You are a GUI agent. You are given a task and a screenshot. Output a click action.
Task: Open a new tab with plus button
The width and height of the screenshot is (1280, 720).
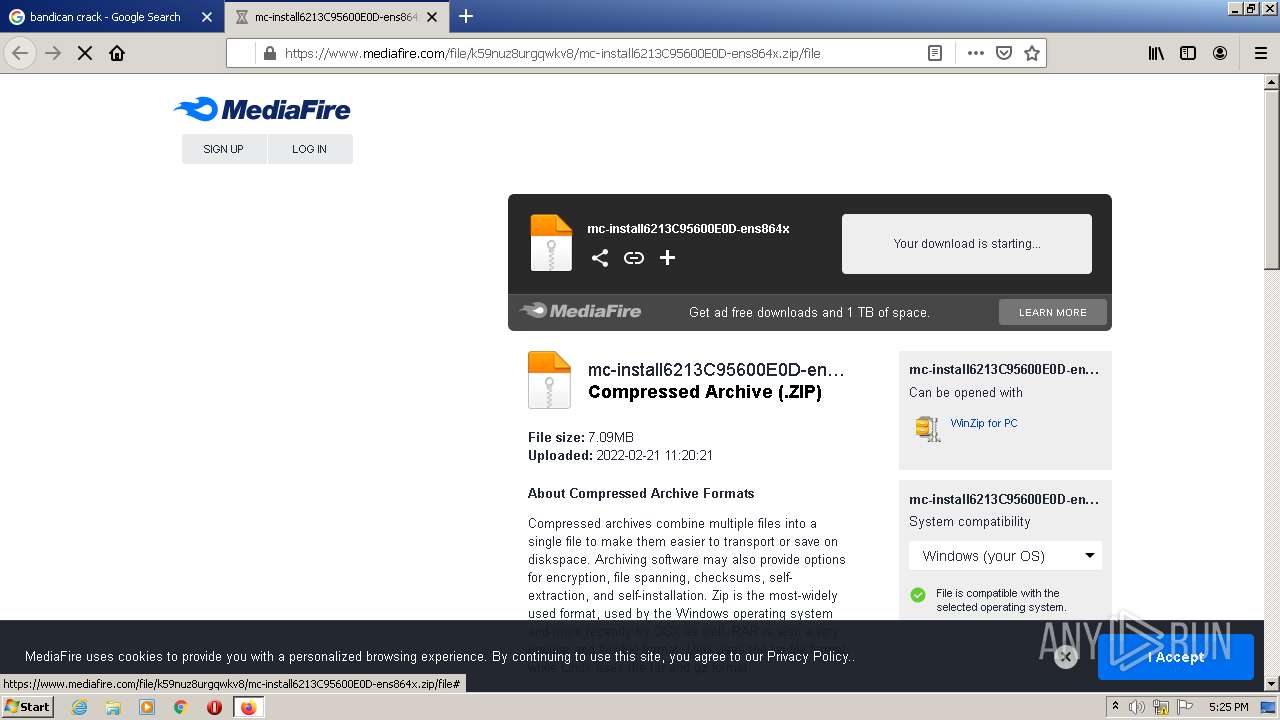[x=466, y=16]
